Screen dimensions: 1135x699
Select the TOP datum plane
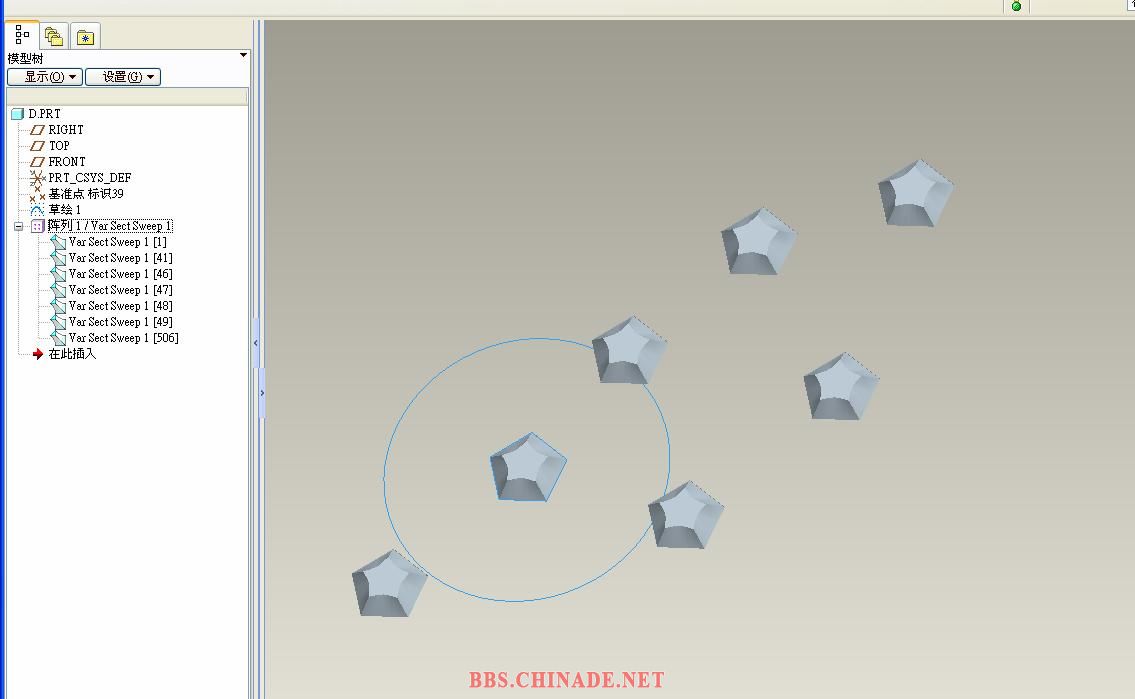[x=59, y=145]
